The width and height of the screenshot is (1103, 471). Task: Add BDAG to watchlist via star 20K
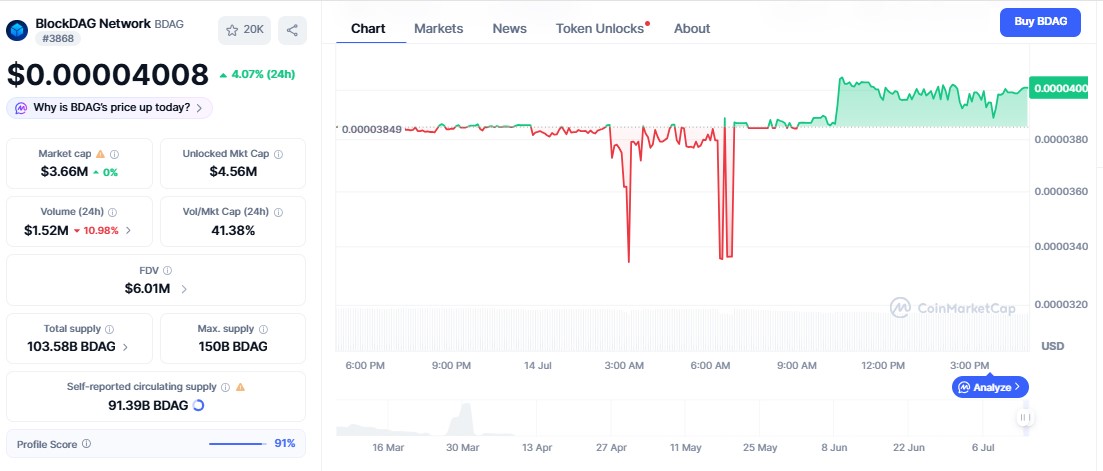tap(244, 30)
